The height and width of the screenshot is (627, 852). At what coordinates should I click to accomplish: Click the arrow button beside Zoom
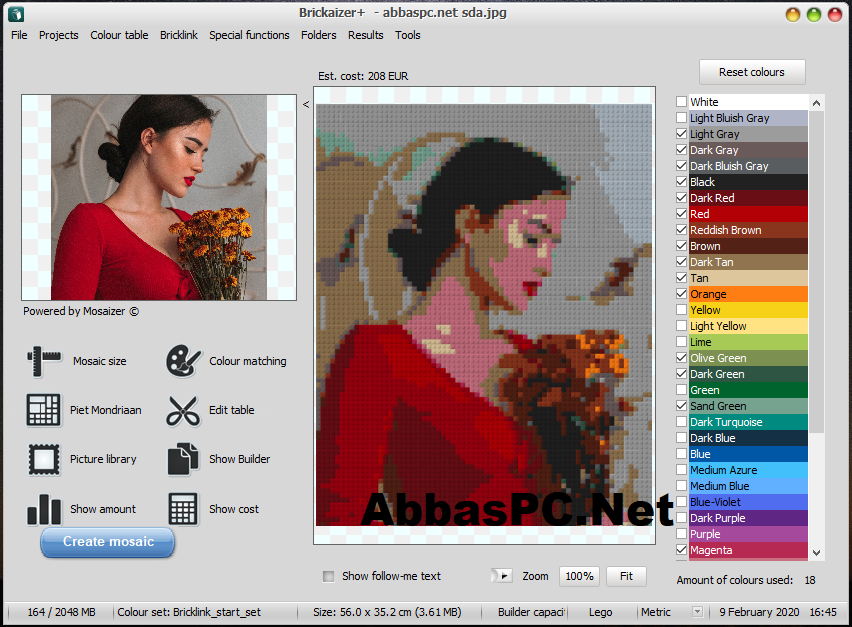click(x=502, y=576)
